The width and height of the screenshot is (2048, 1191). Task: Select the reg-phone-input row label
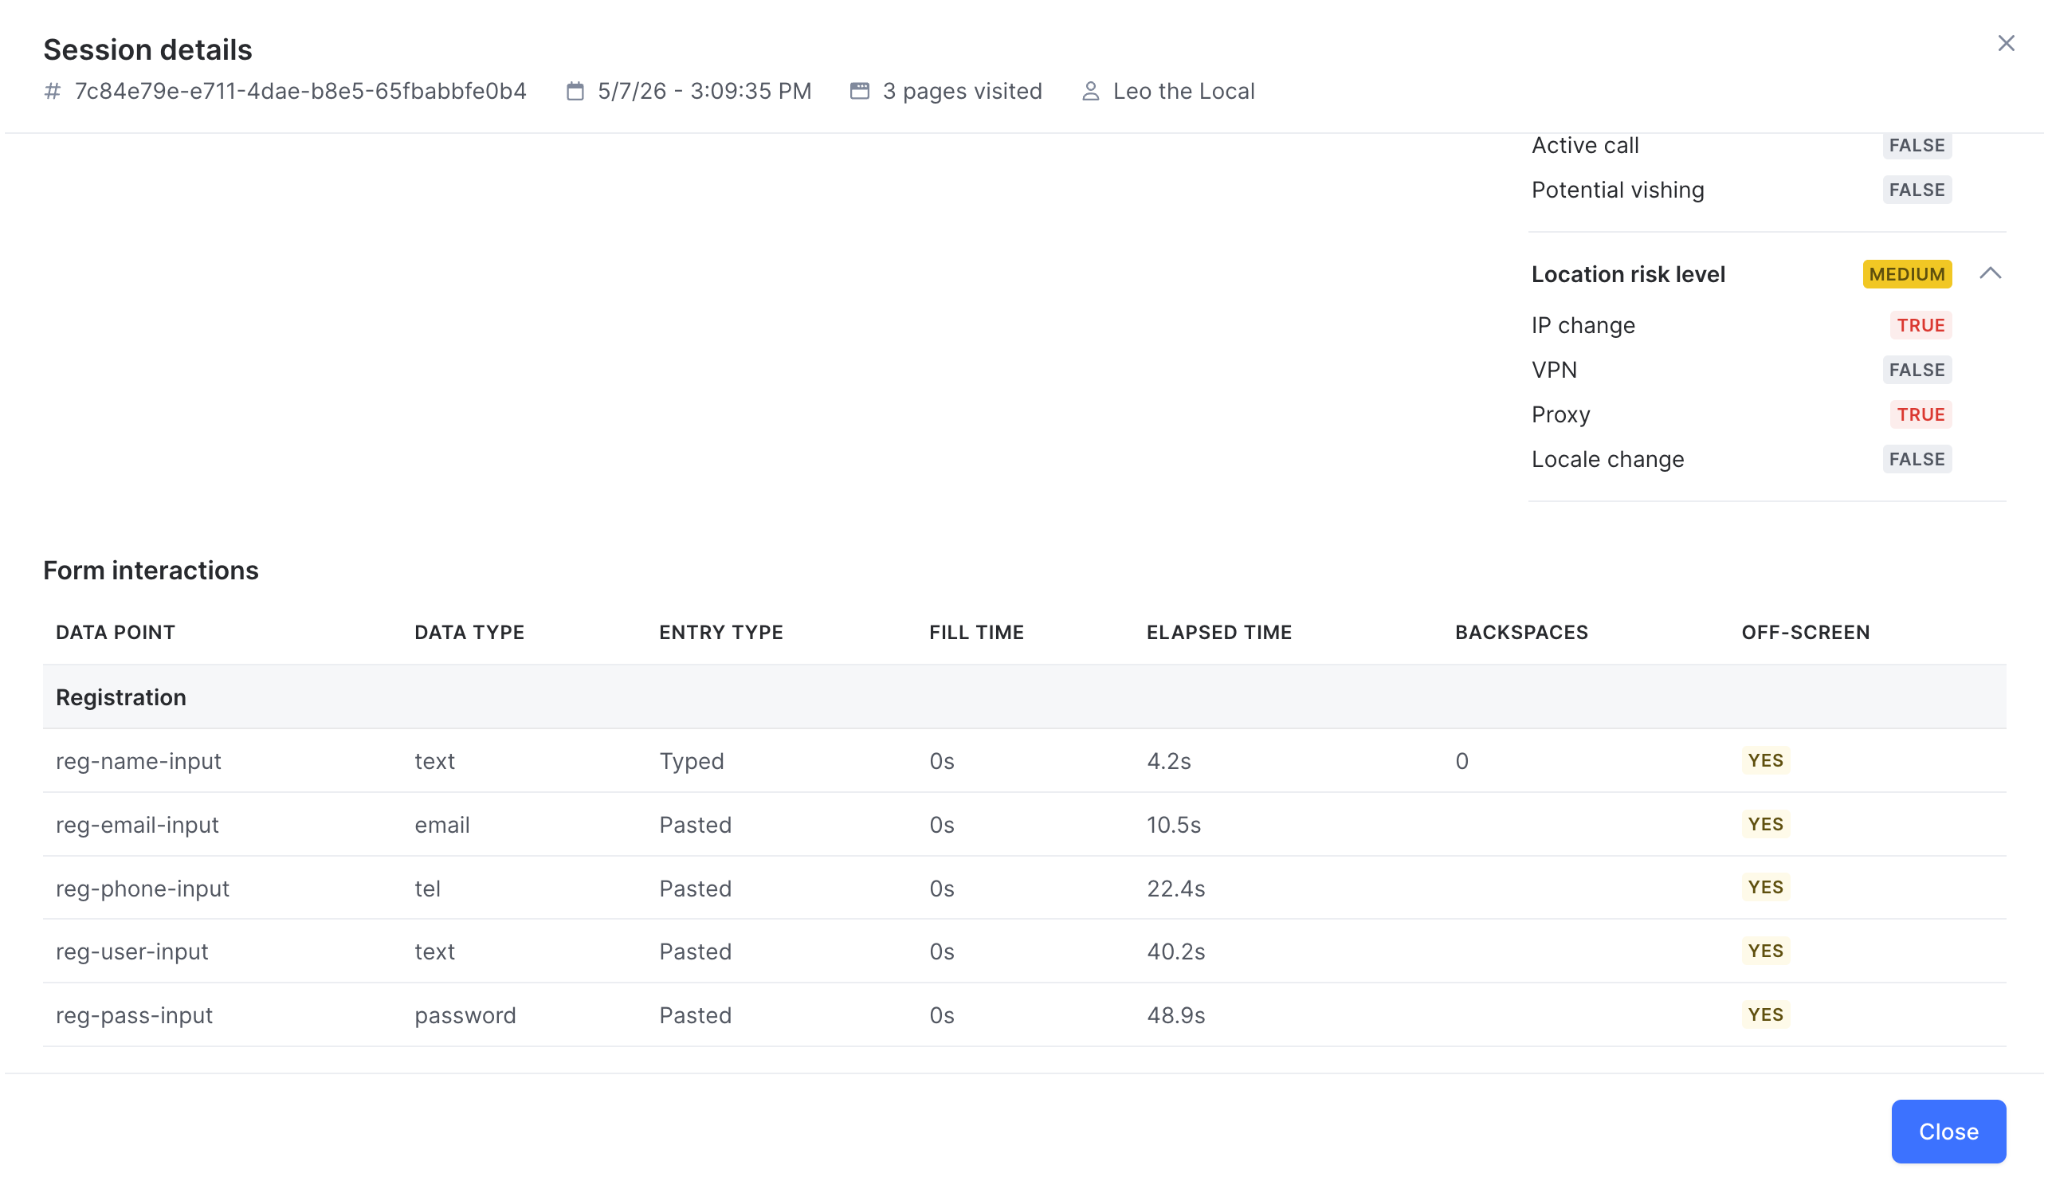(x=142, y=888)
